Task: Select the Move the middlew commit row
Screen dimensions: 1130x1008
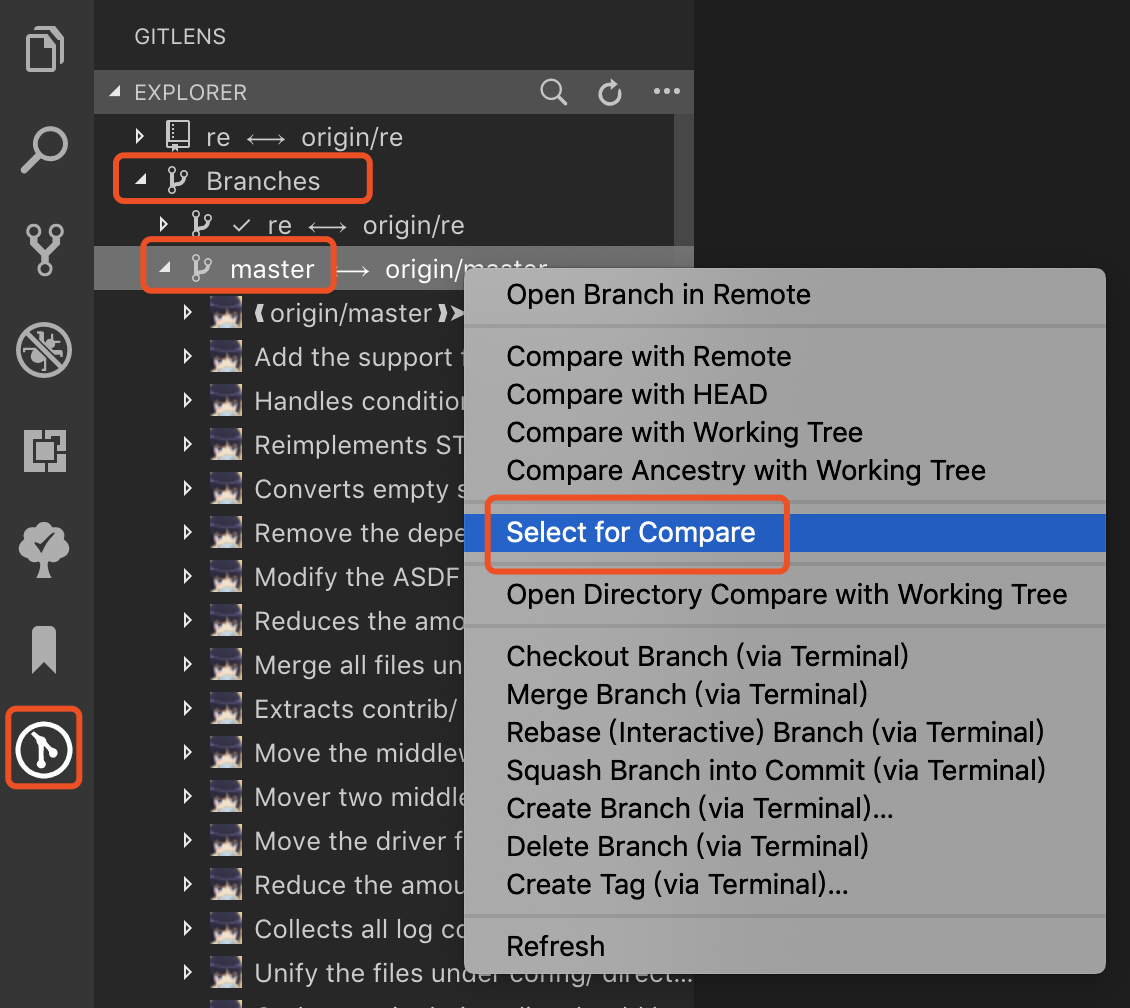Action: pos(280,753)
